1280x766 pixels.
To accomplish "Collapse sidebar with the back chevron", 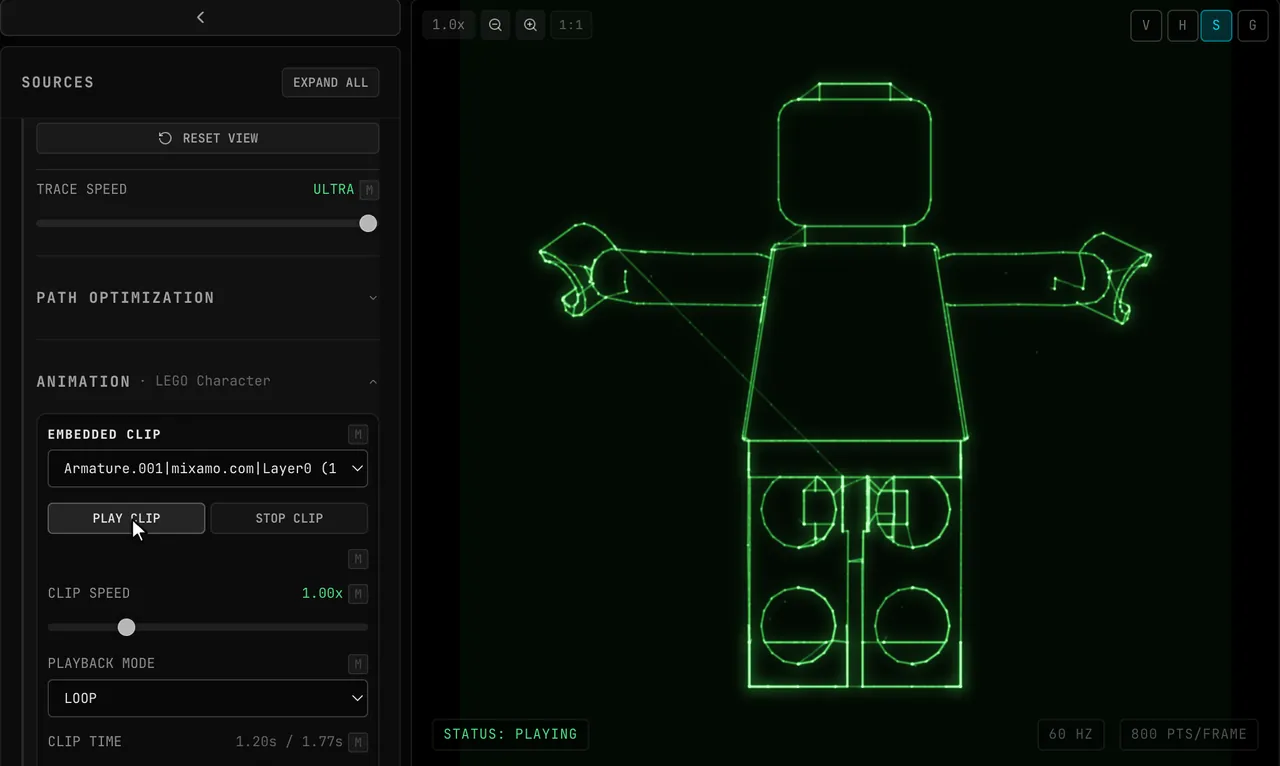I will [x=200, y=17].
